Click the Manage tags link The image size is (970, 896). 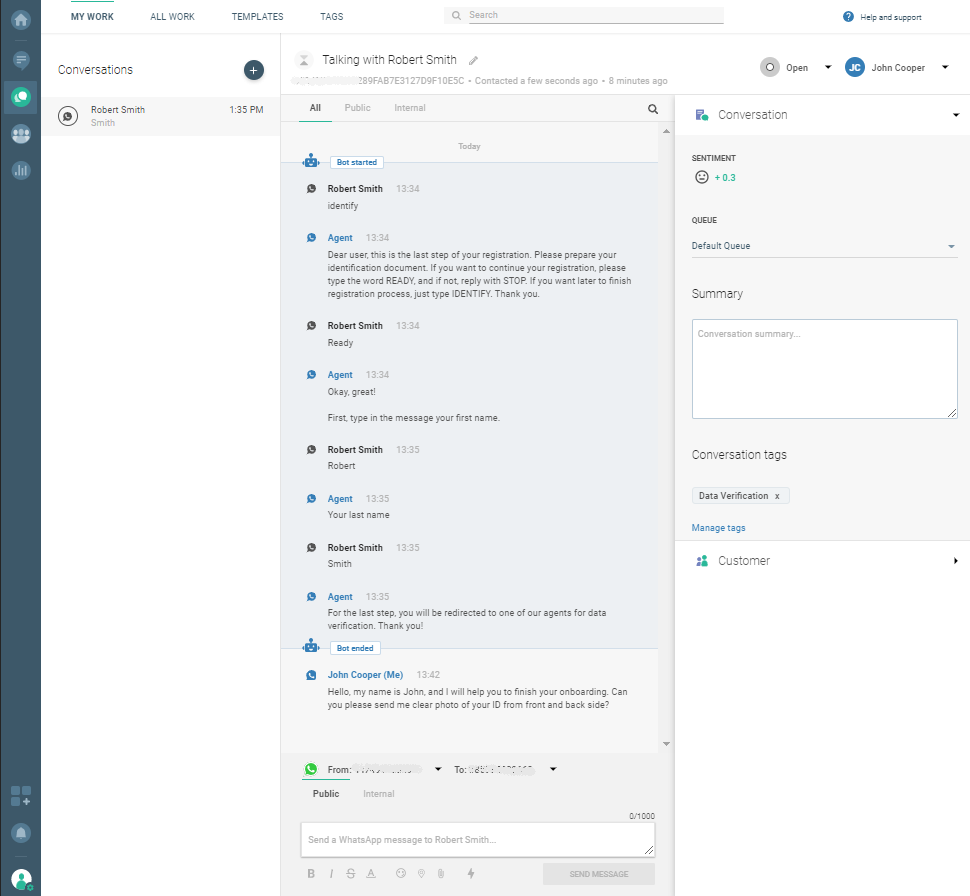(x=718, y=528)
